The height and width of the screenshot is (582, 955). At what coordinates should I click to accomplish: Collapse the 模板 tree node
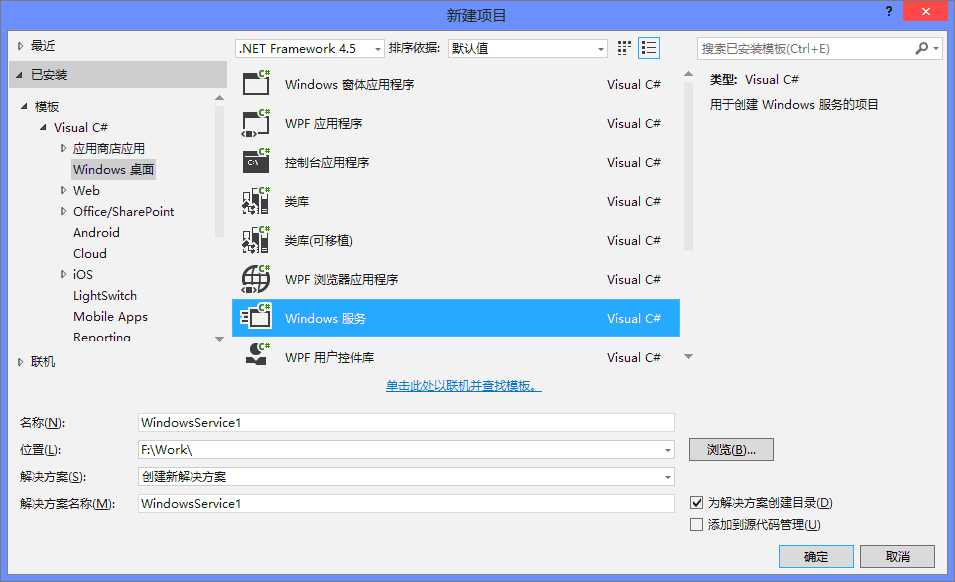pos(24,107)
